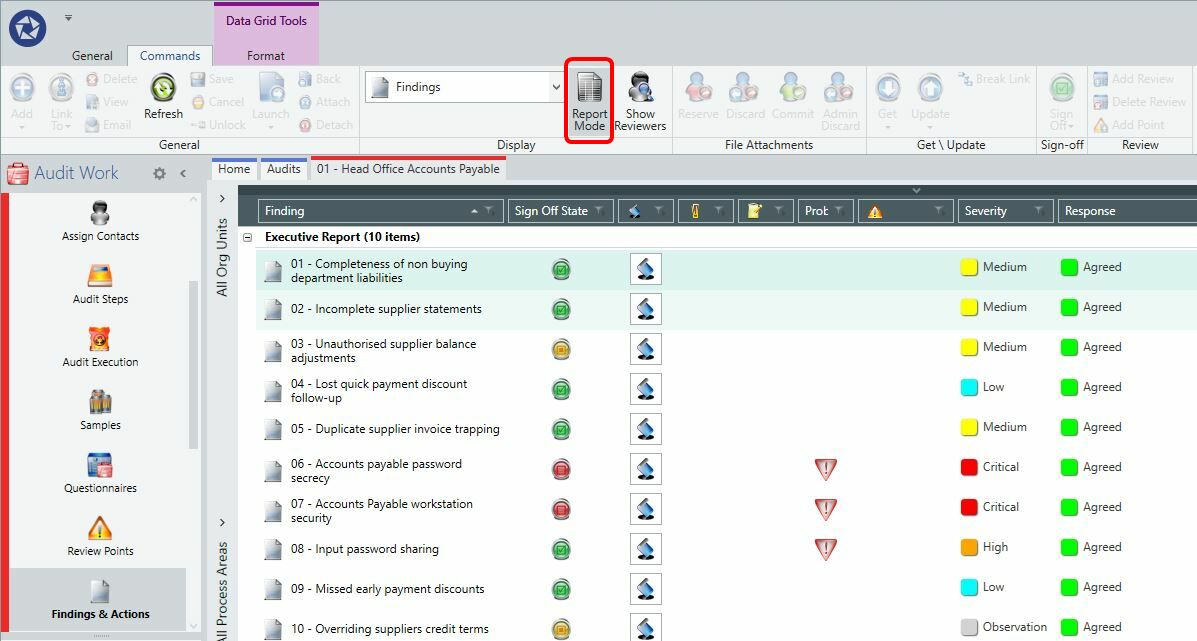Switch to the General ribbon tab
This screenshot has height=641, width=1197.
pyautogui.click(x=92, y=56)
